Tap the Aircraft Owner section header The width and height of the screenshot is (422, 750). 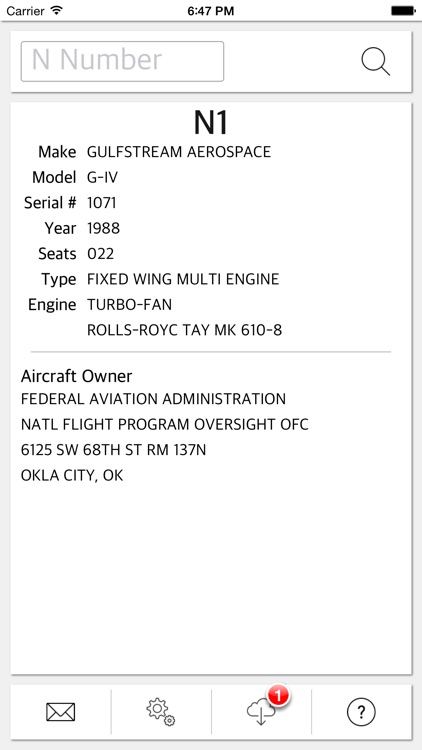(x=76, y=376)
